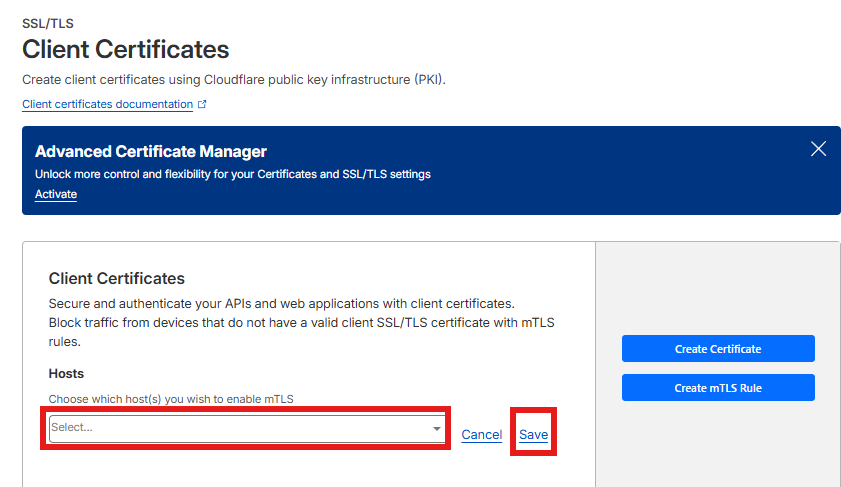
Task: Click 'Unlock more control and flexibility' banner text
Action: [233, 174]
